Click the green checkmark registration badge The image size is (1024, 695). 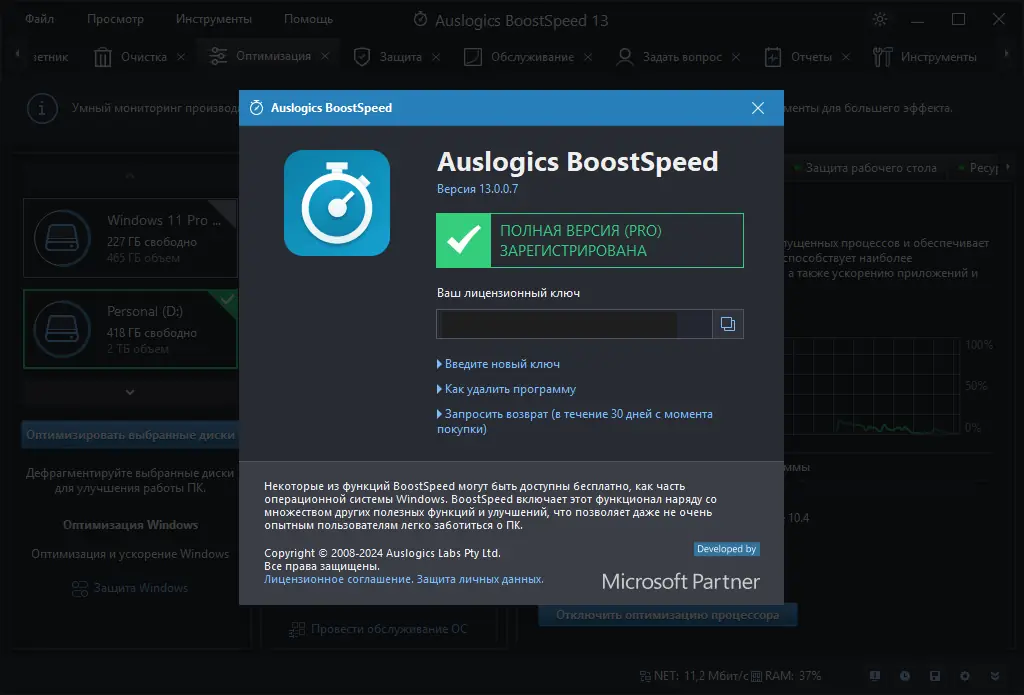coord(464,240)
